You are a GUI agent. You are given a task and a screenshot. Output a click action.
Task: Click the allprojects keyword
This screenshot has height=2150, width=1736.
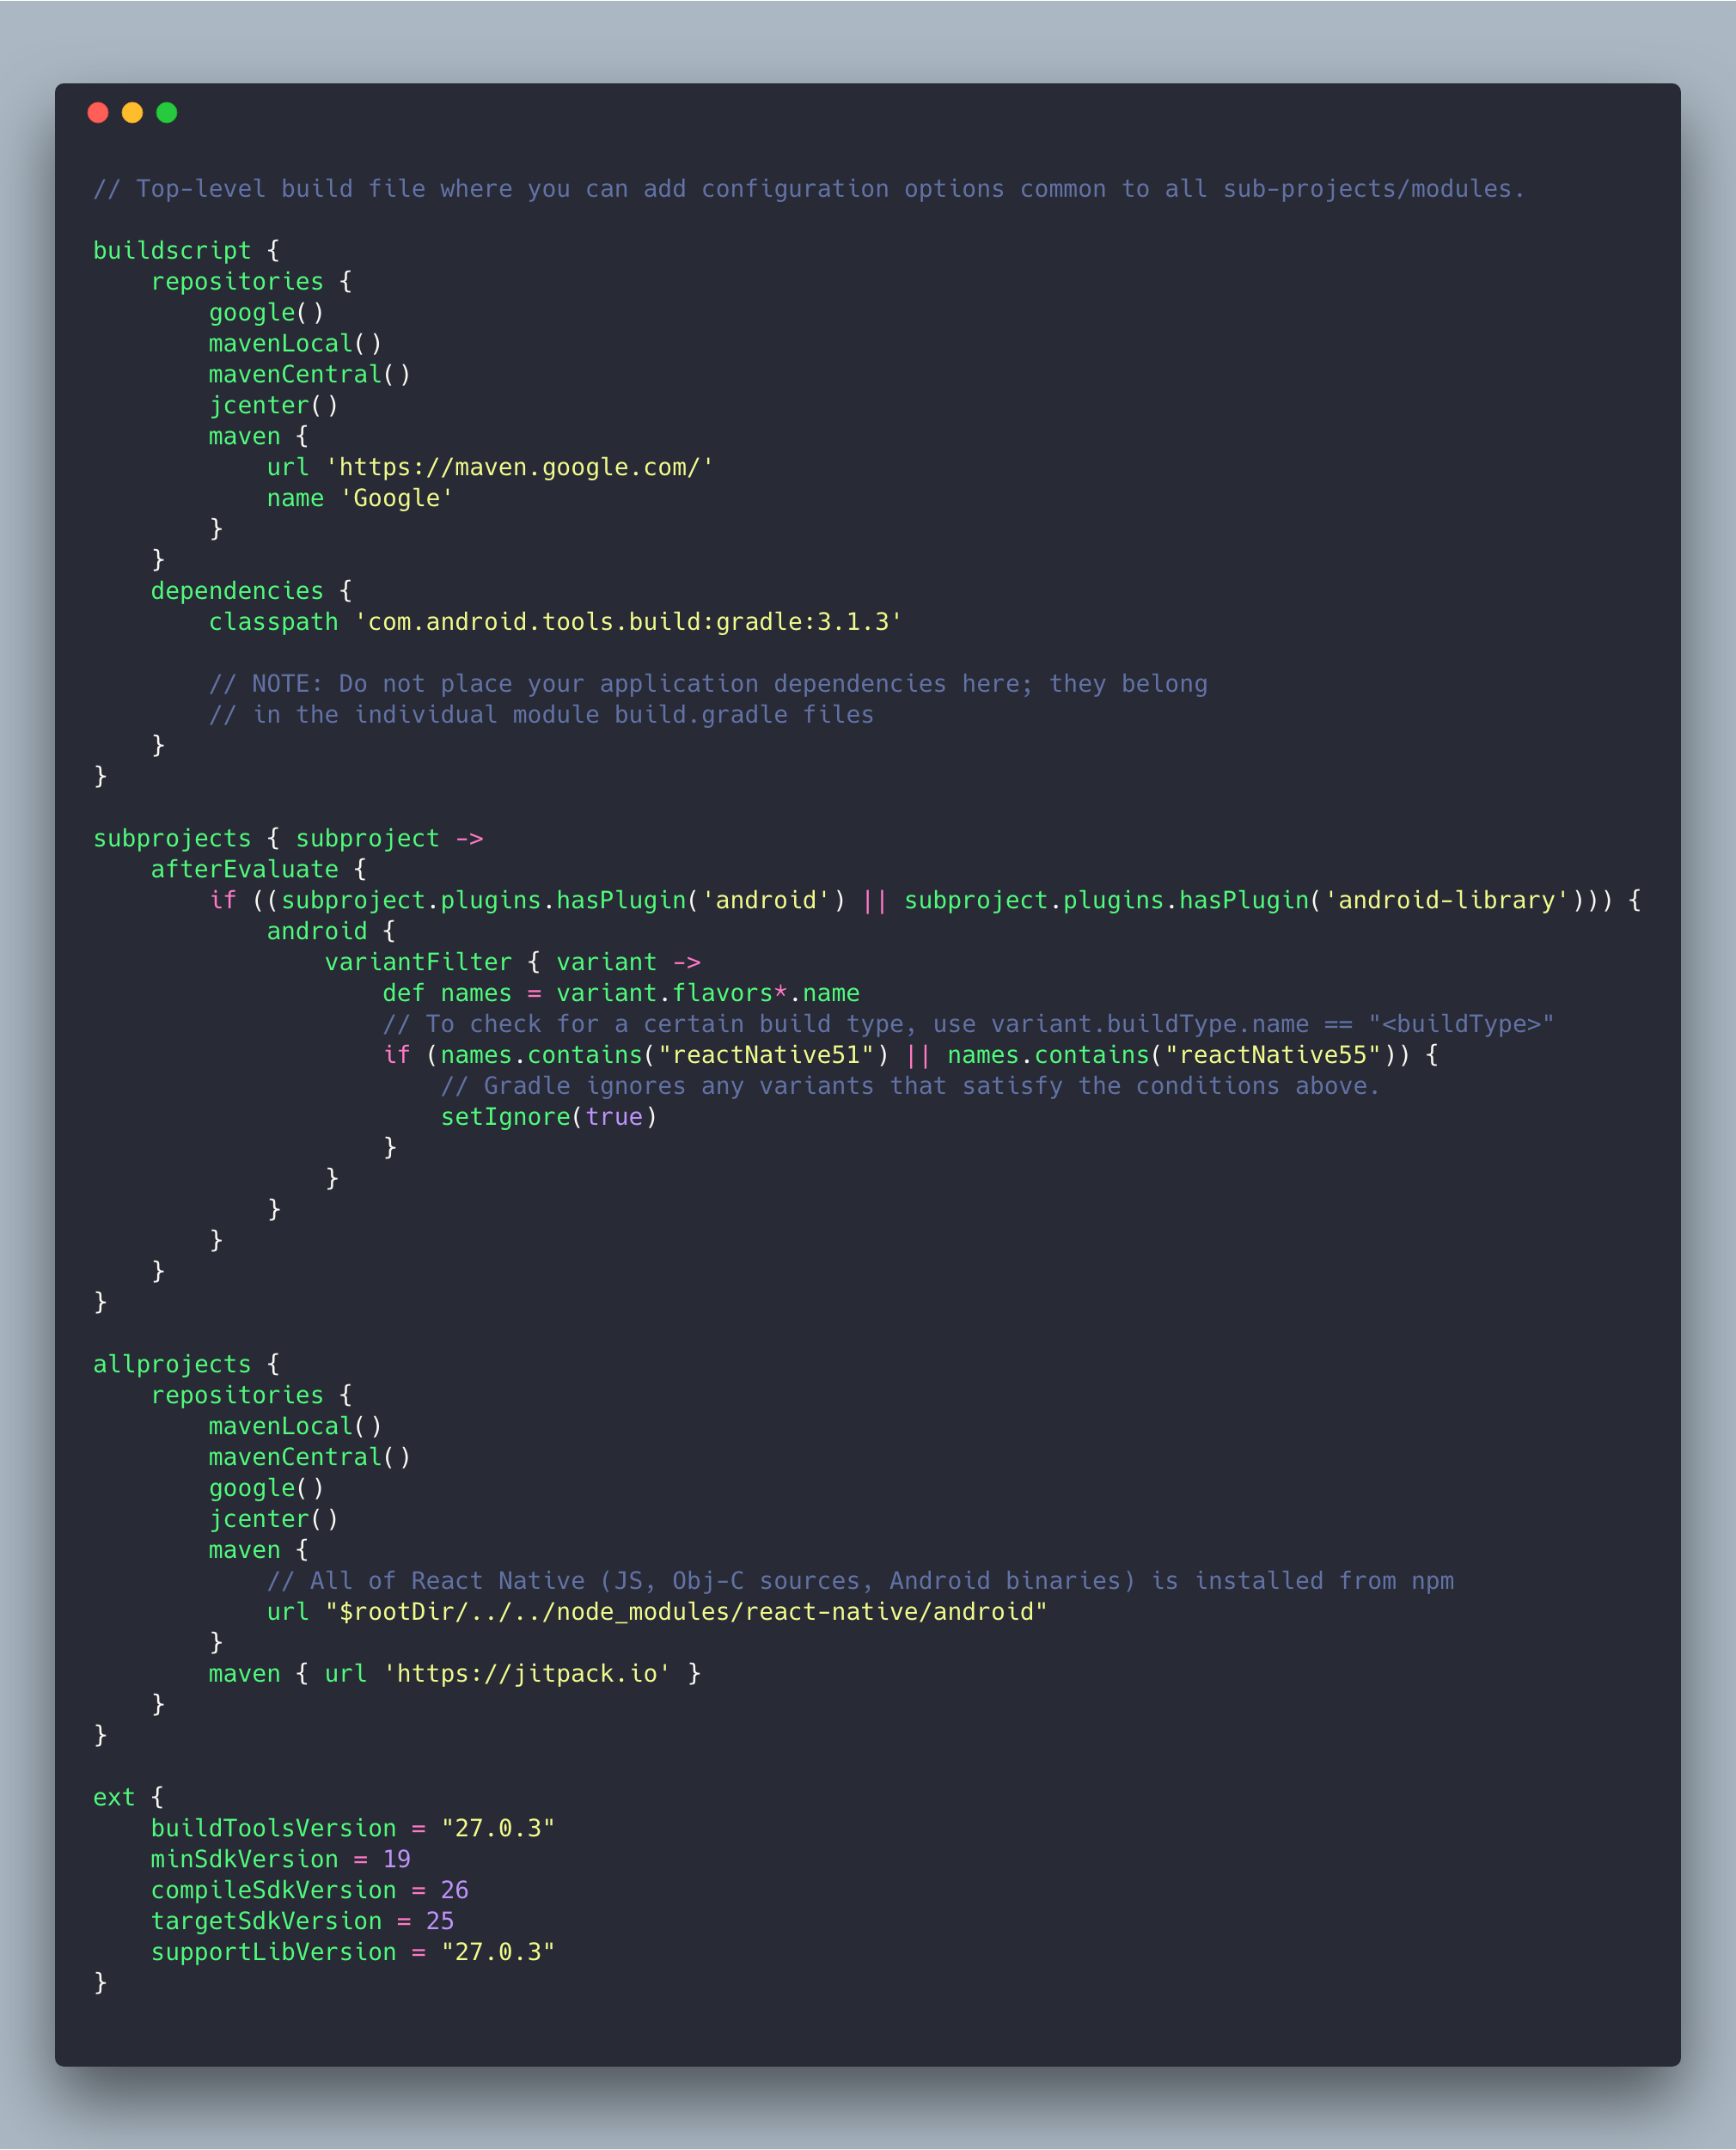(172, 1364)
